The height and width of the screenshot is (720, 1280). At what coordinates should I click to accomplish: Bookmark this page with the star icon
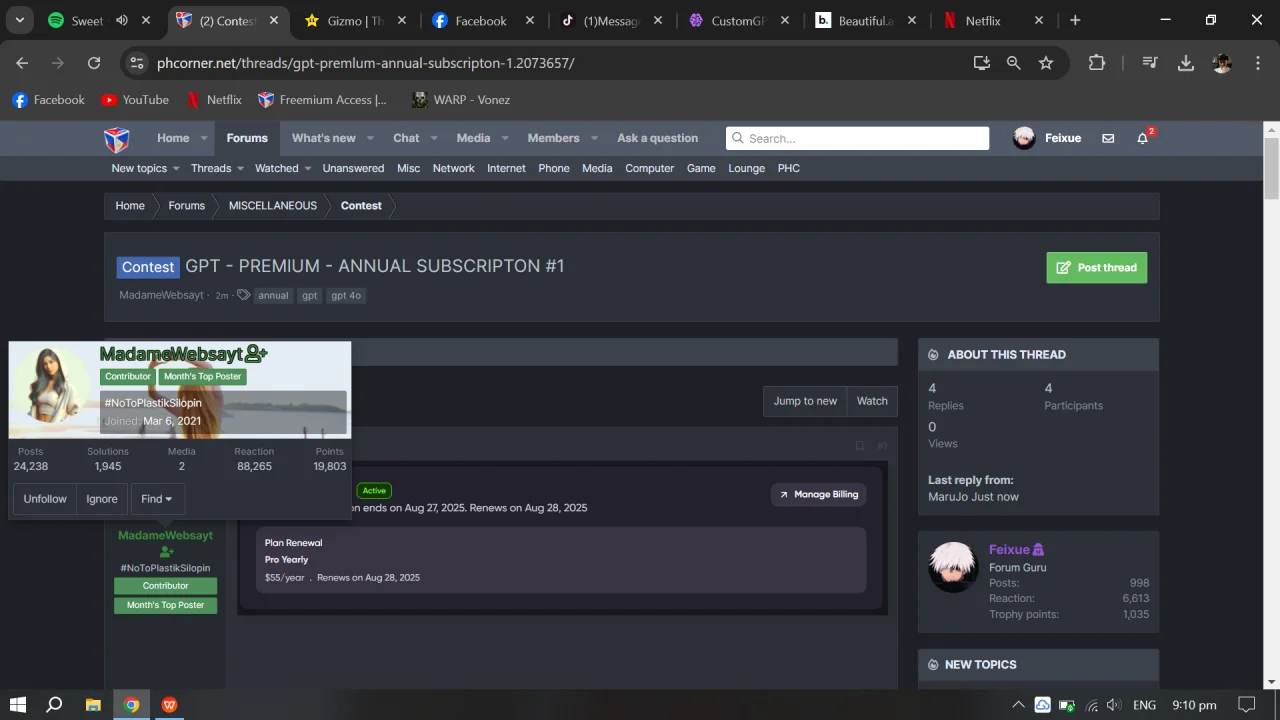pyautogui.click(x=1046, y=63)
